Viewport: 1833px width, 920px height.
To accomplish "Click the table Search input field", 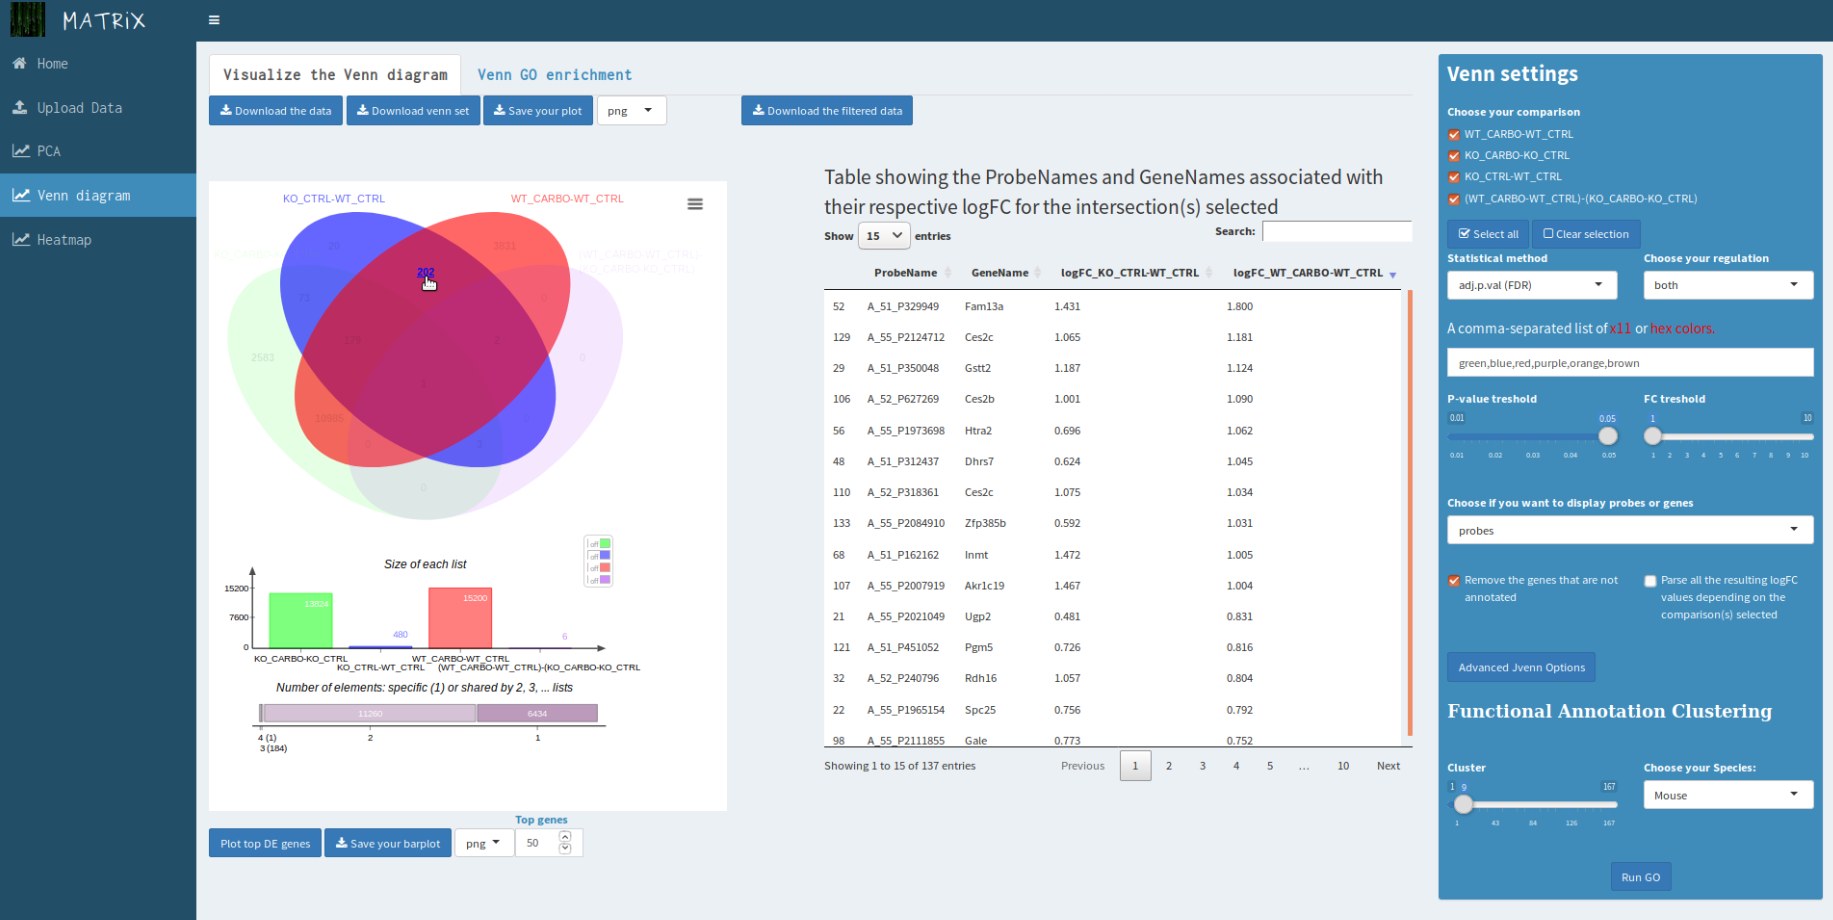I will 1336,232.
